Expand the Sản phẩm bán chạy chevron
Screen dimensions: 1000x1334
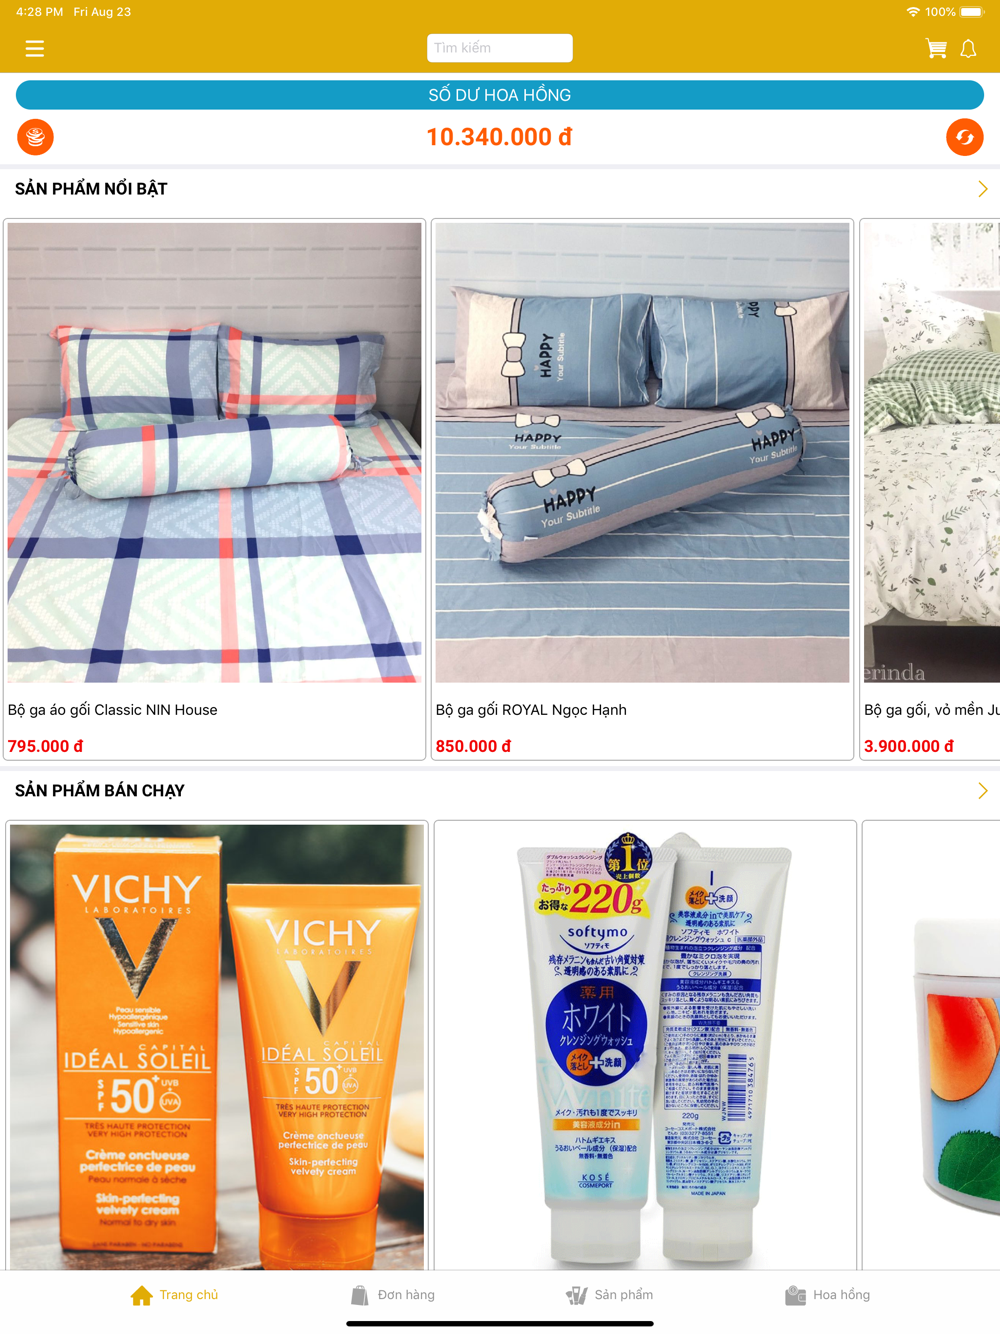(982, 791)
